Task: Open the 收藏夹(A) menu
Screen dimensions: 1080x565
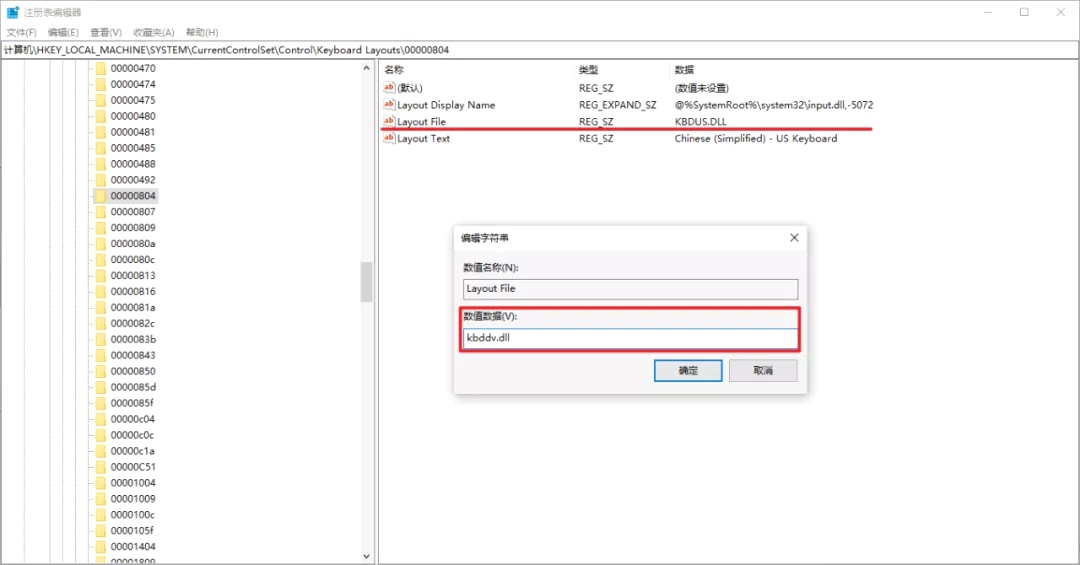Action: (154, 32)
